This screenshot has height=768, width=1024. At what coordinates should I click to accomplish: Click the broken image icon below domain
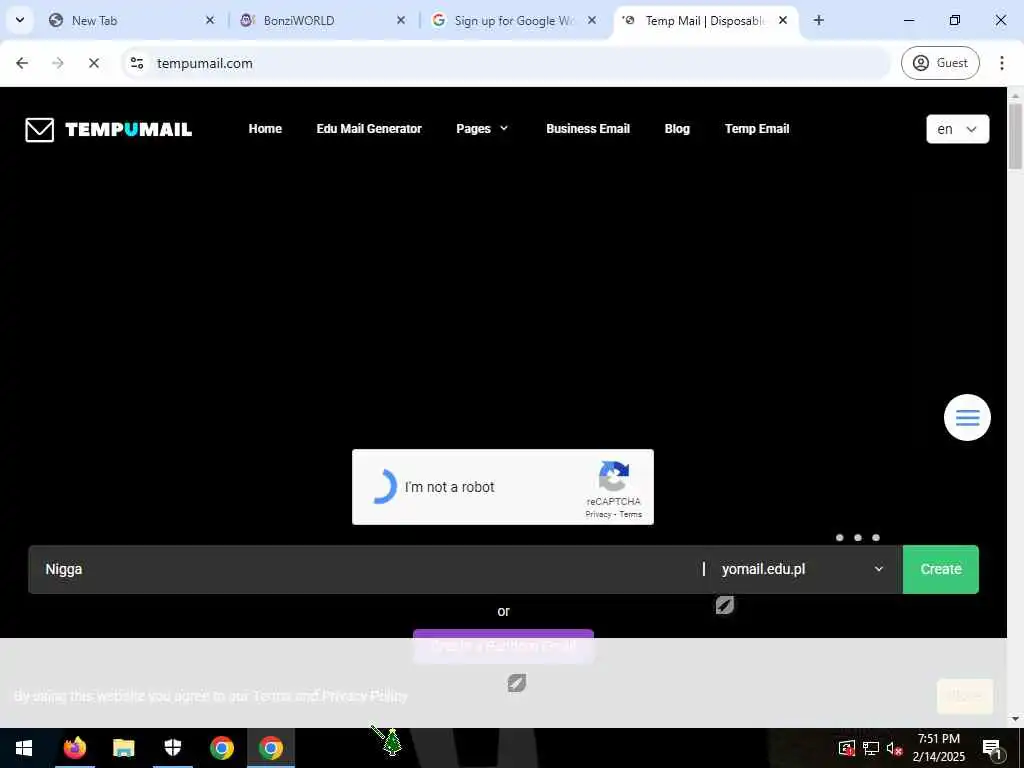(x=724, y=605)
